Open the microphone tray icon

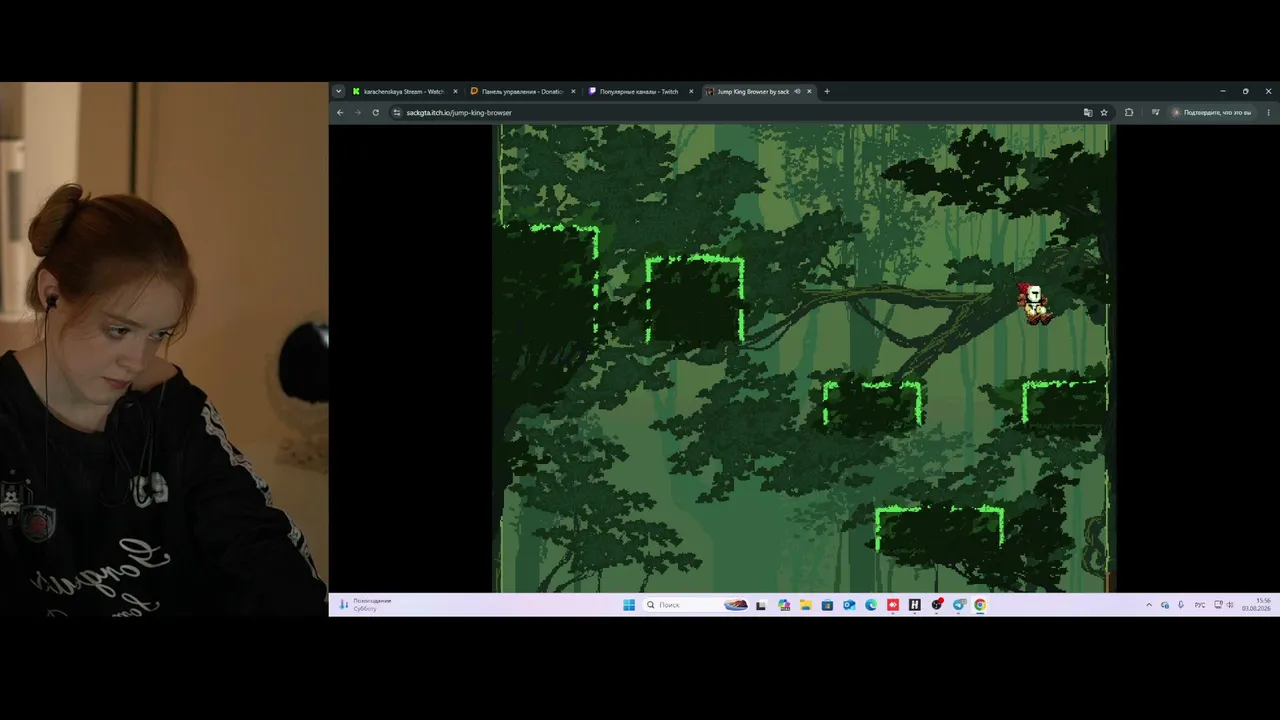(1181, 605)
